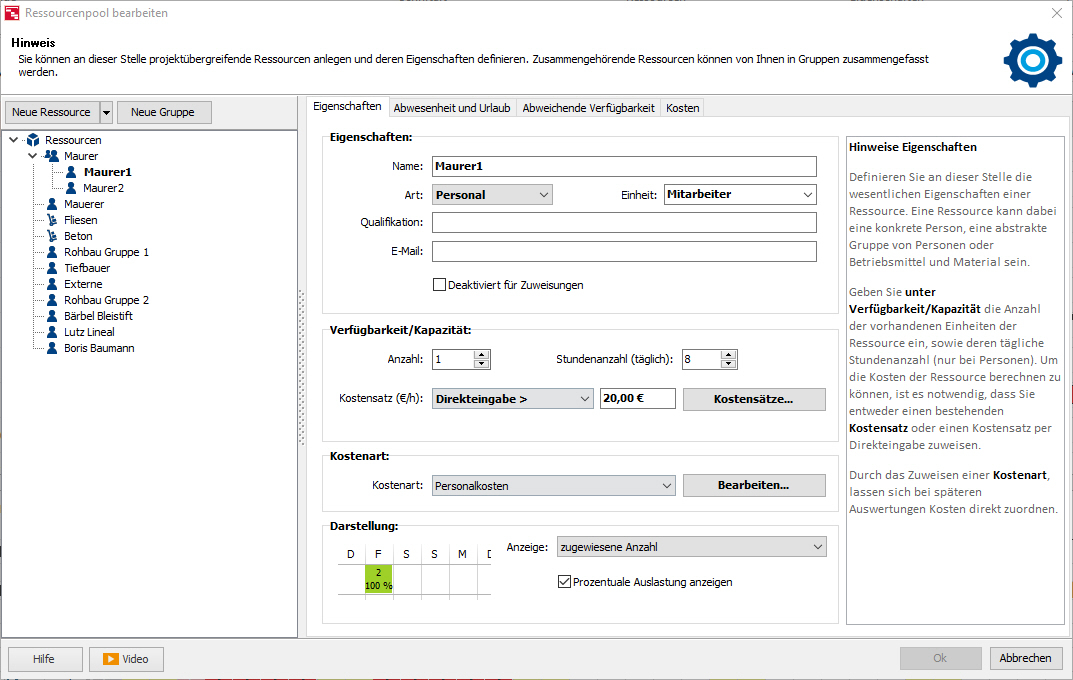Click the Neue Gruppe button
Screen dimensions: 1073x680
[x=164, y=112]
